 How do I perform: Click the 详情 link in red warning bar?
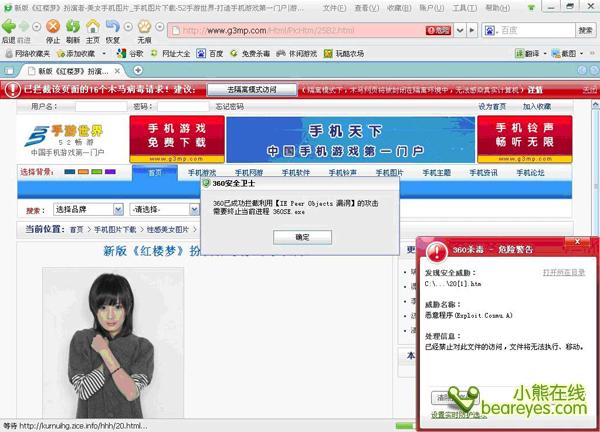pyautogui.click(x=535, y=90)
